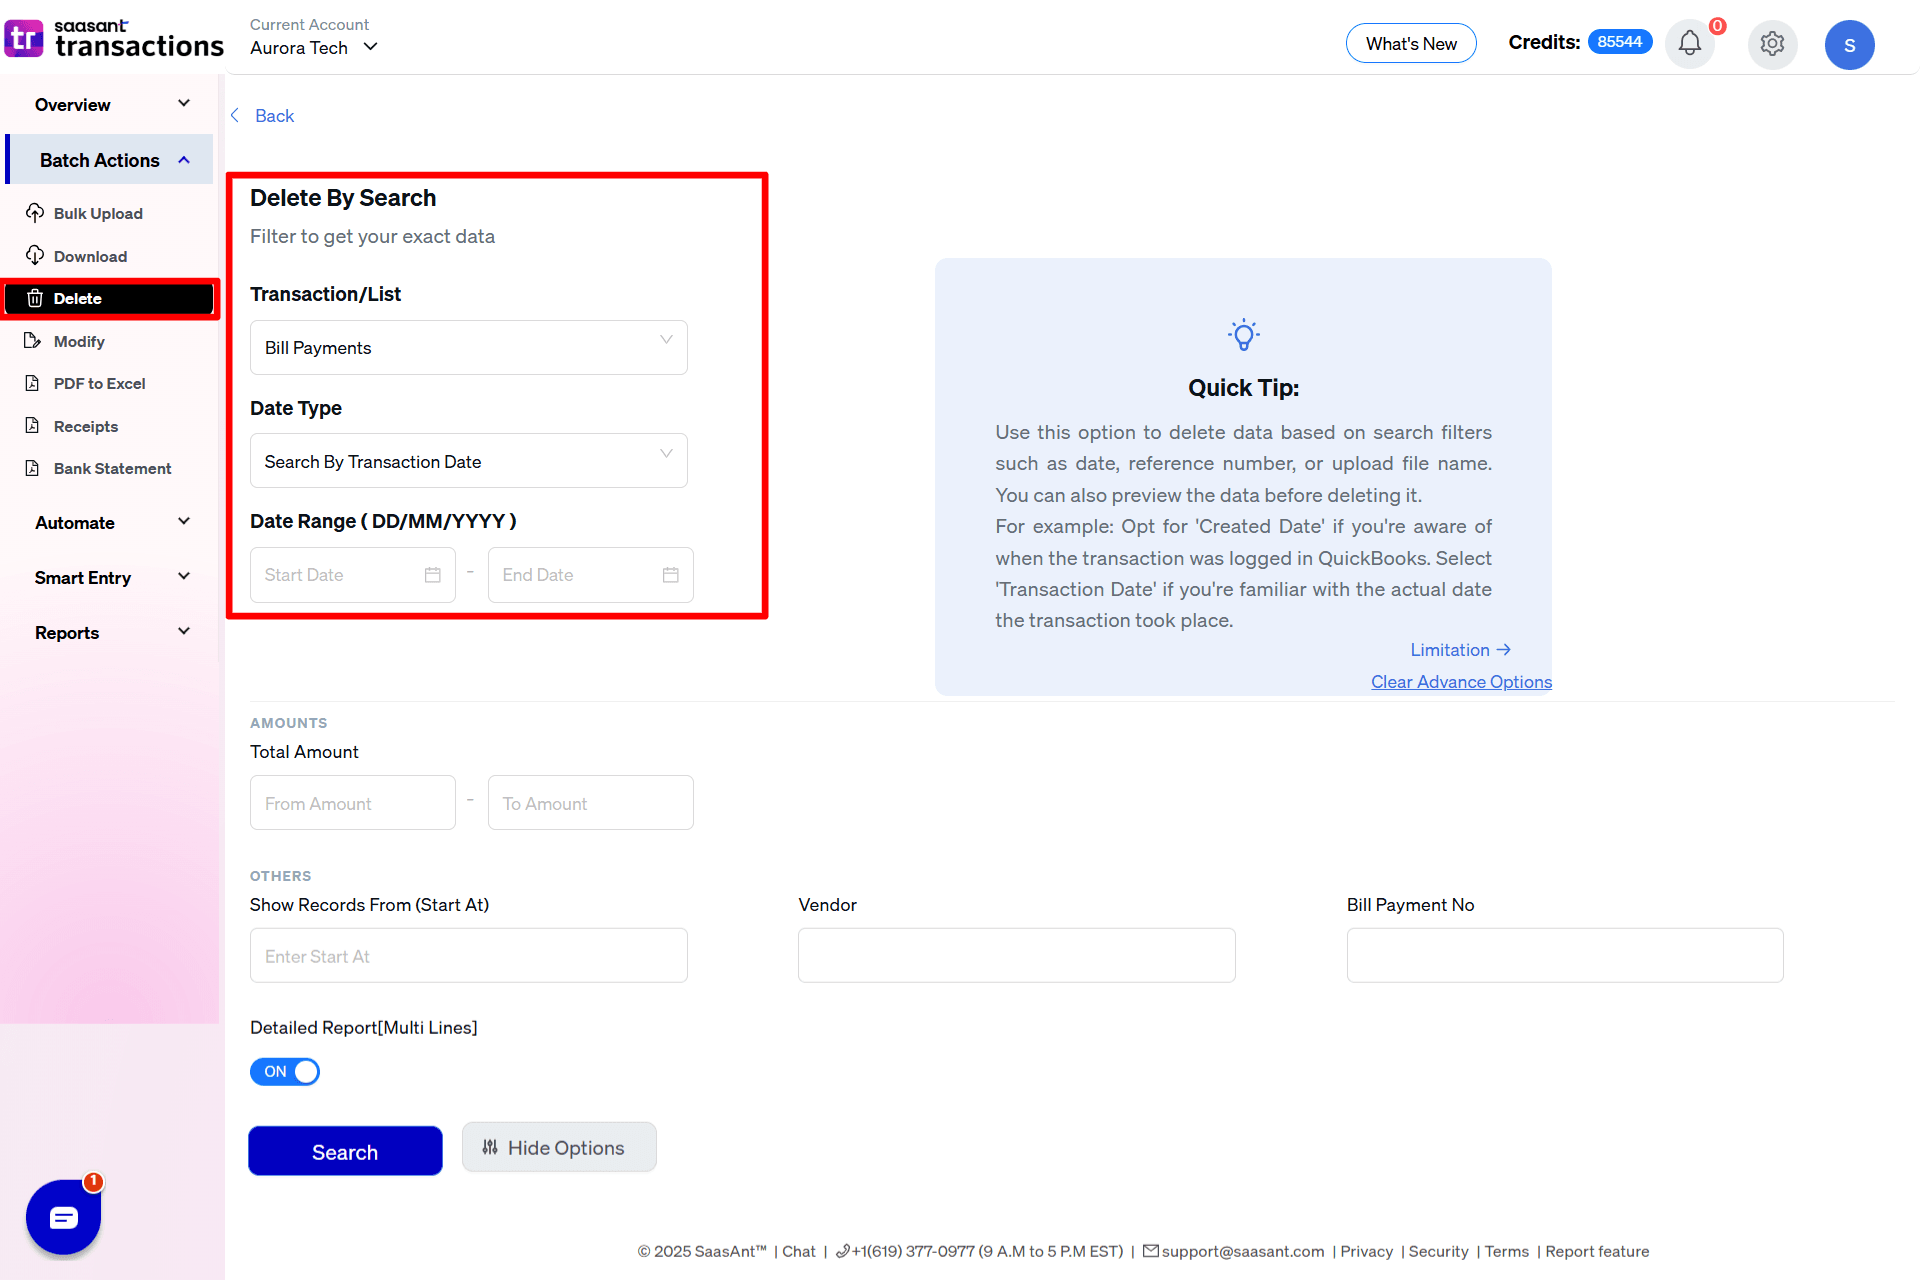Click the End Date input field
1920x1281 pixels.
coord(591,575)
